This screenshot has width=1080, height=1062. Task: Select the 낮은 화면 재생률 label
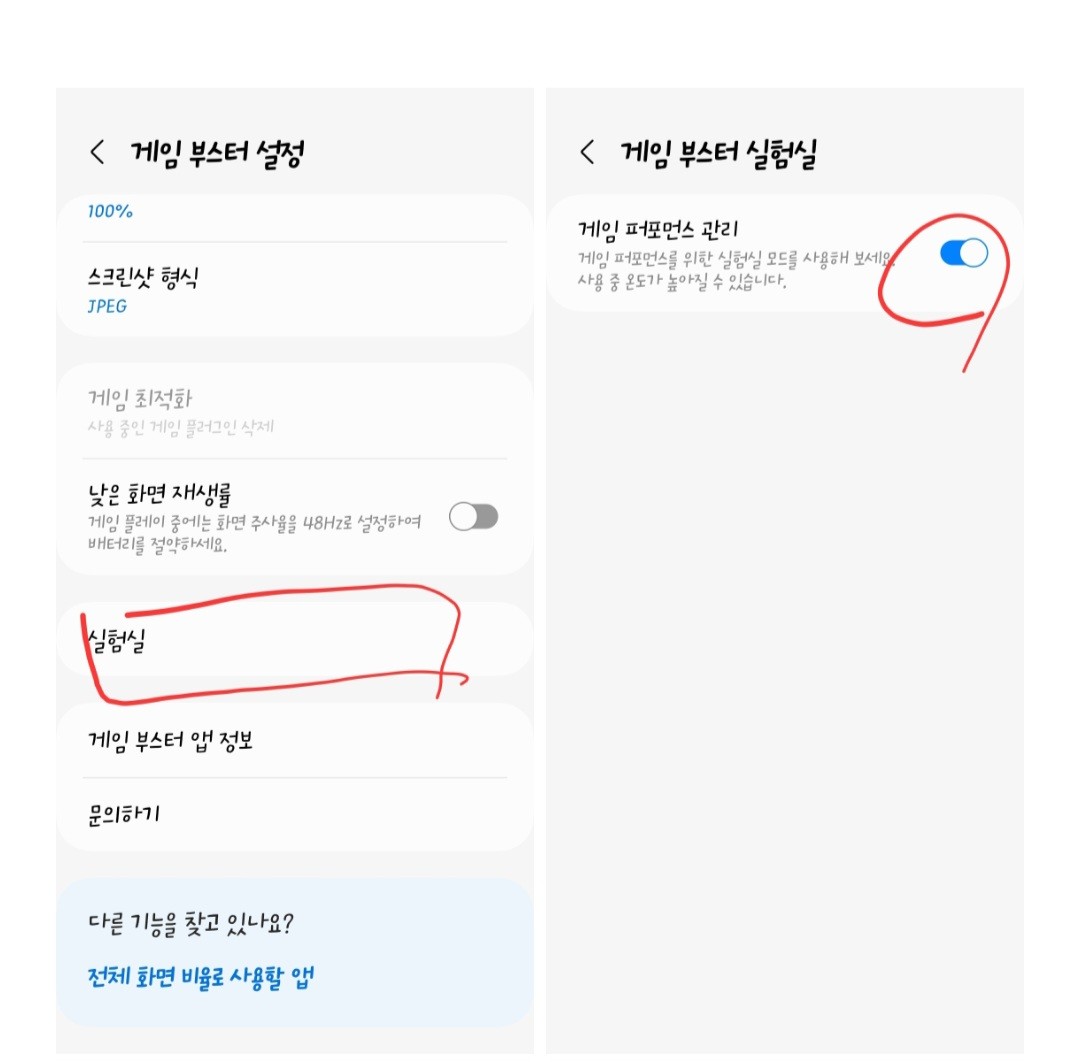click(x=159, y=494)
